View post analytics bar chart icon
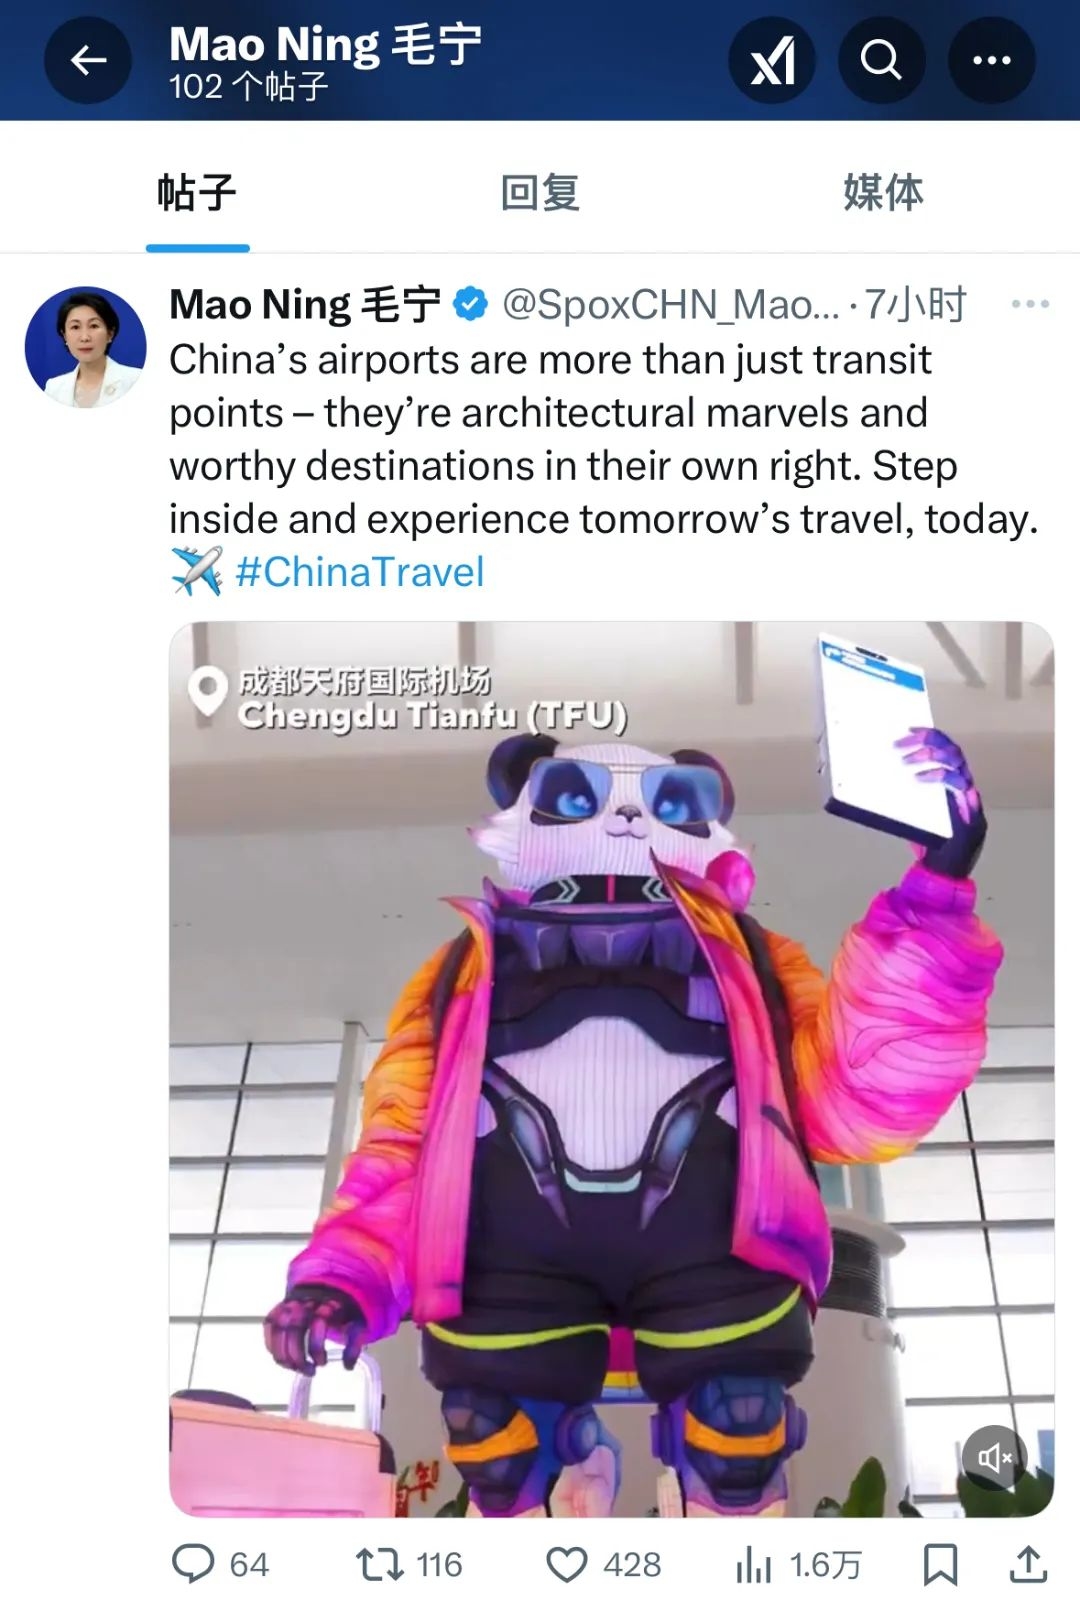 tap(754, 1565)
